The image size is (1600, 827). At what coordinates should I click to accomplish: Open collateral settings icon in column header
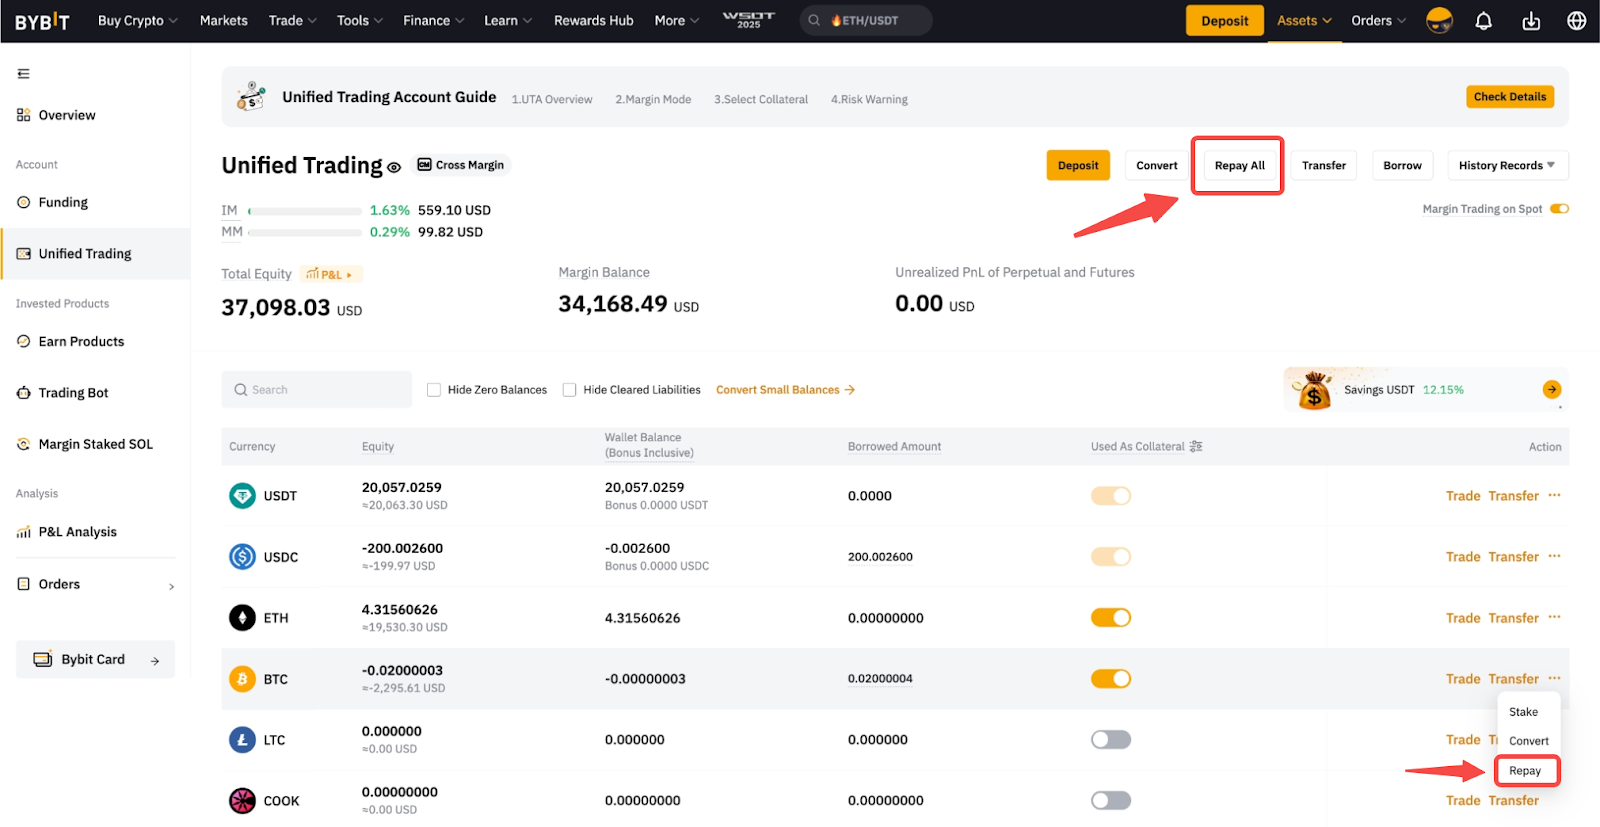[x=1196, y=447]
